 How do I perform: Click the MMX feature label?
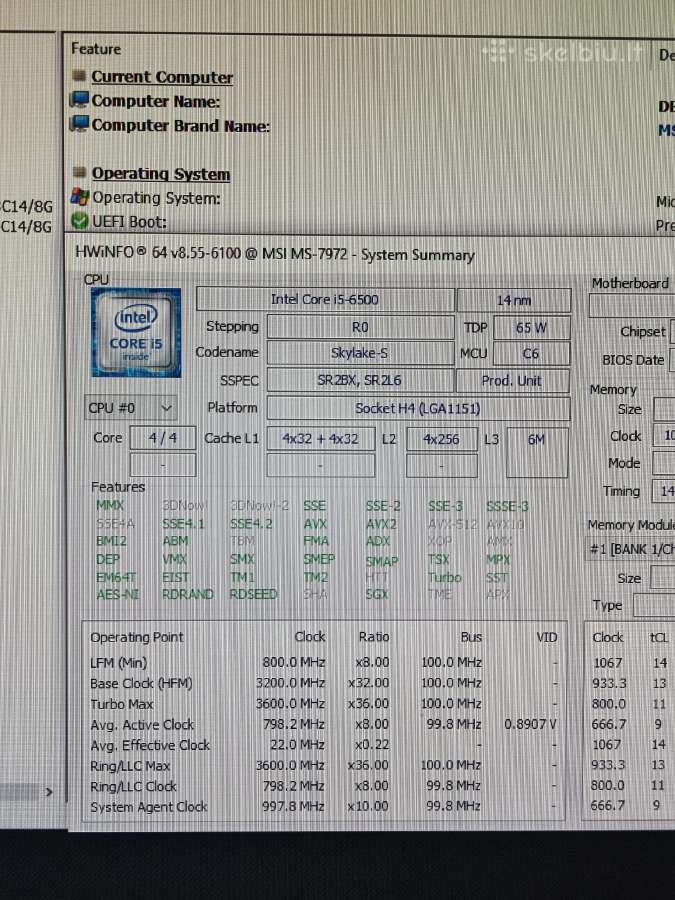[110, 505]
